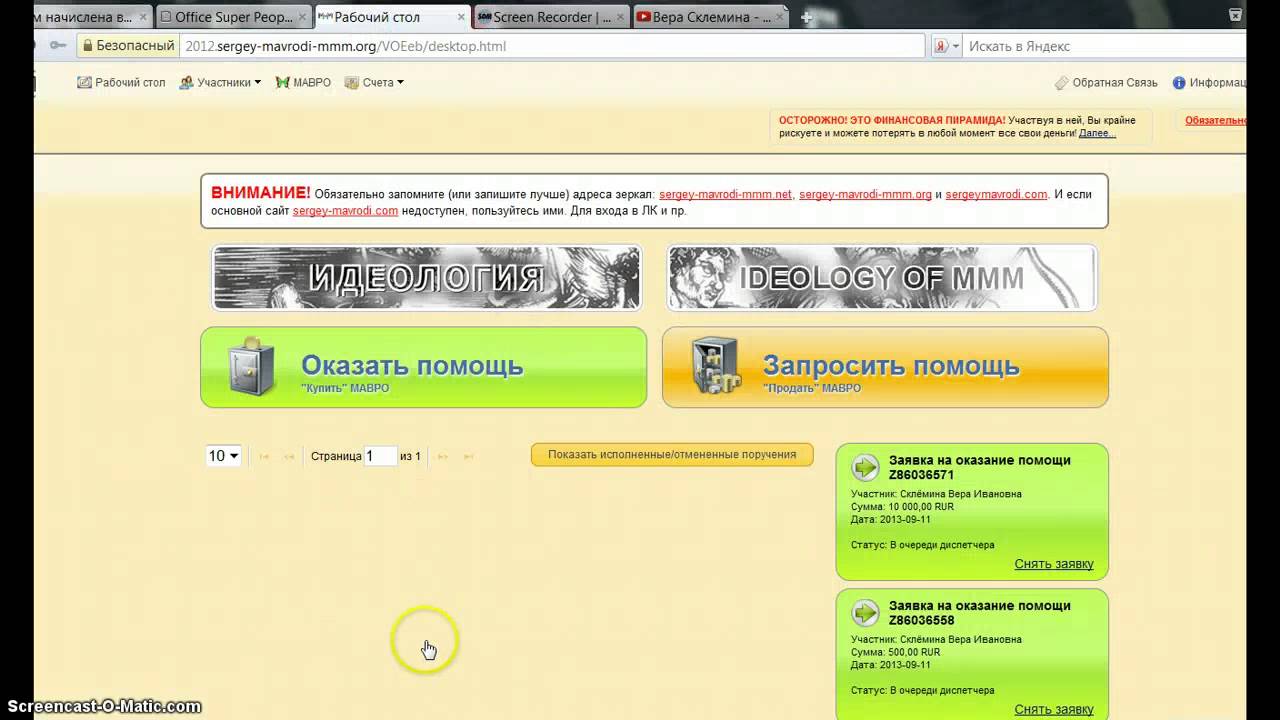Click the 'ИДЕОЛОГИЯ' banner

(426, 277)
